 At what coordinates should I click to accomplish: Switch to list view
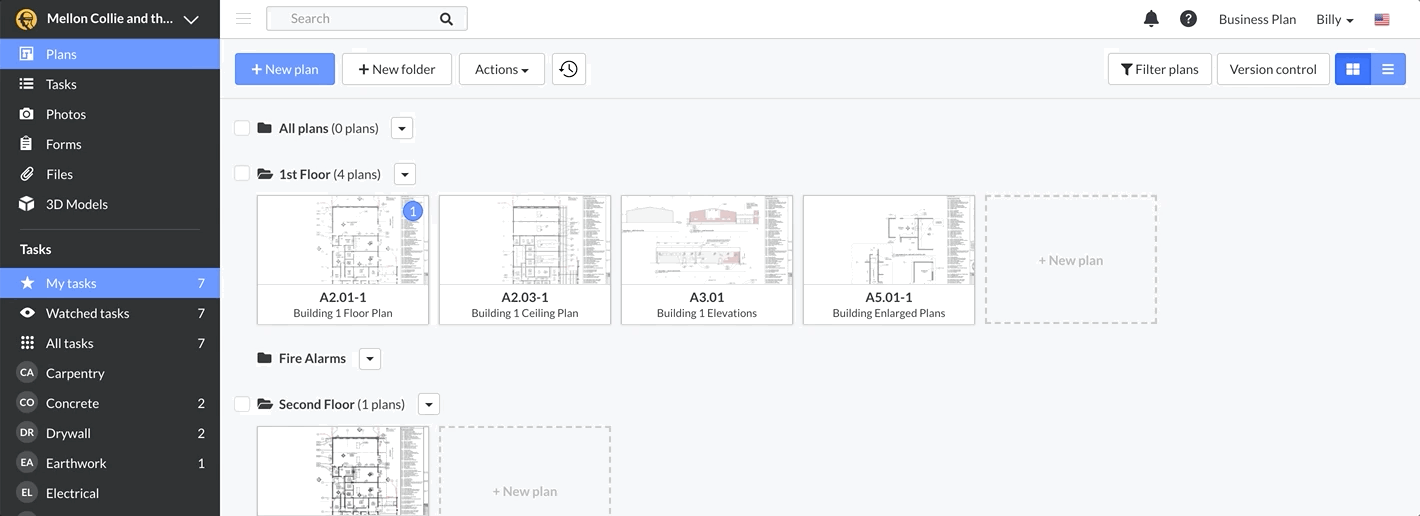1388,69
